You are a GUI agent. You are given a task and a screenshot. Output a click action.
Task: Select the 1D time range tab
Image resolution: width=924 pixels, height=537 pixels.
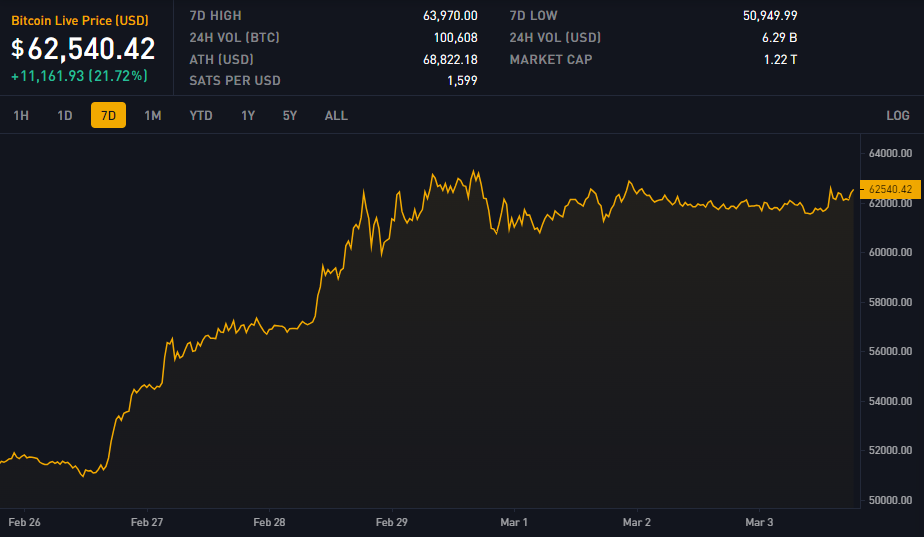click(65, 116)
